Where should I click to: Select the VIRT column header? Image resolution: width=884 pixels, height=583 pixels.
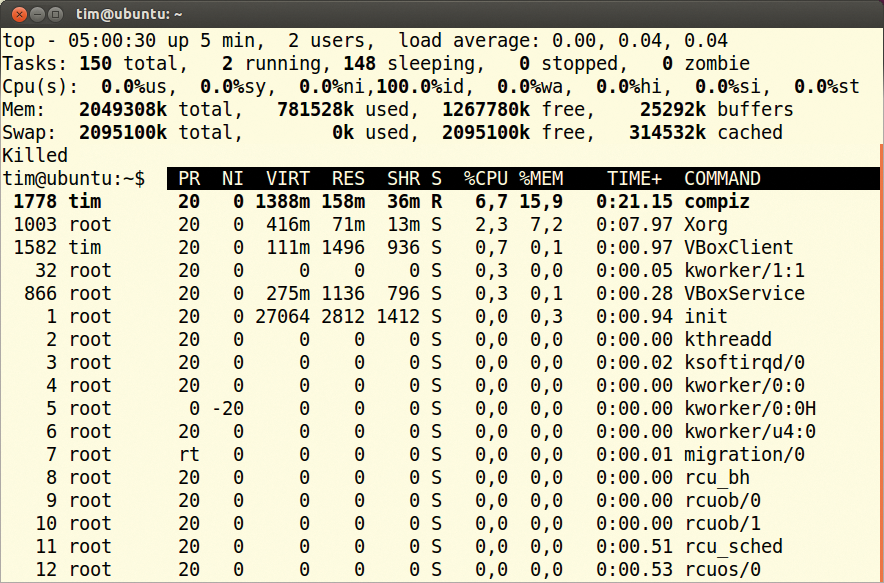pos(287,178)
